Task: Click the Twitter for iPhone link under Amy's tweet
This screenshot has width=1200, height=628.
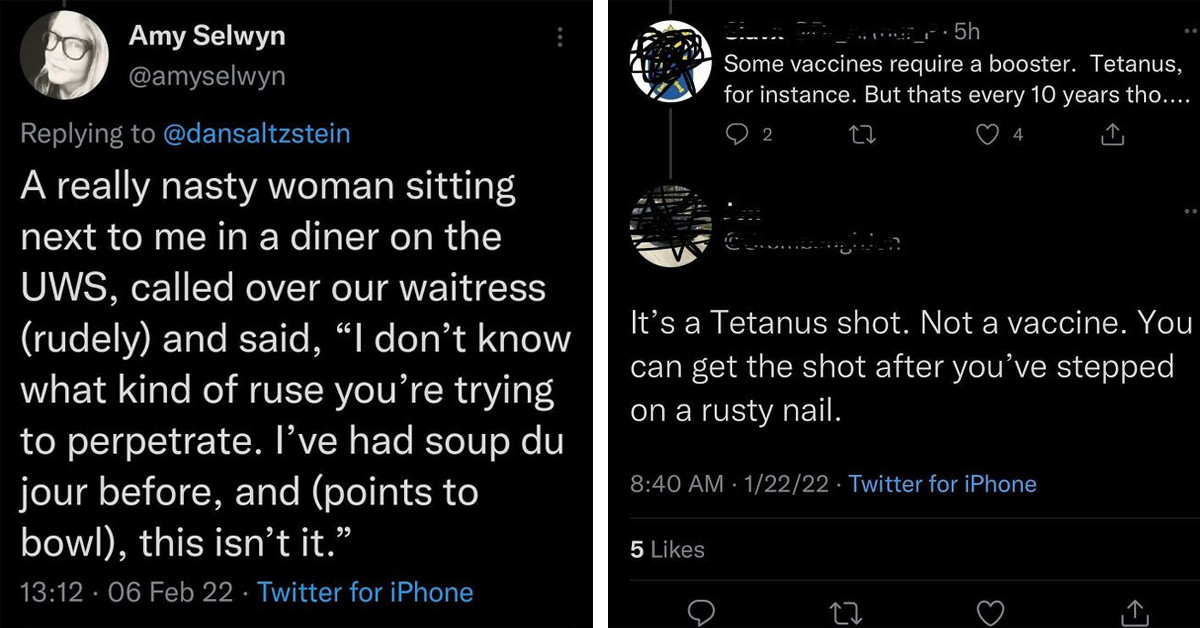Action: pyautogui.click(x=366, y=592)
